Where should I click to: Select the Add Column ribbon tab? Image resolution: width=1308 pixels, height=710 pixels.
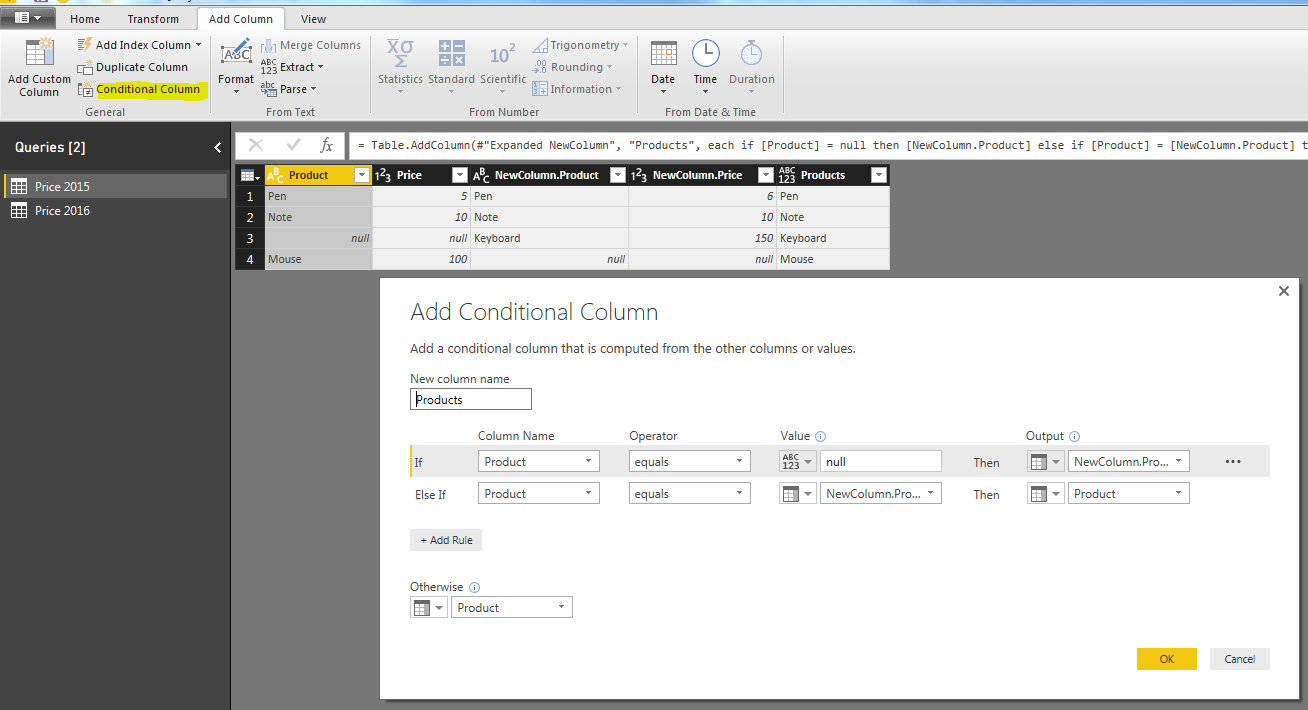241,19
